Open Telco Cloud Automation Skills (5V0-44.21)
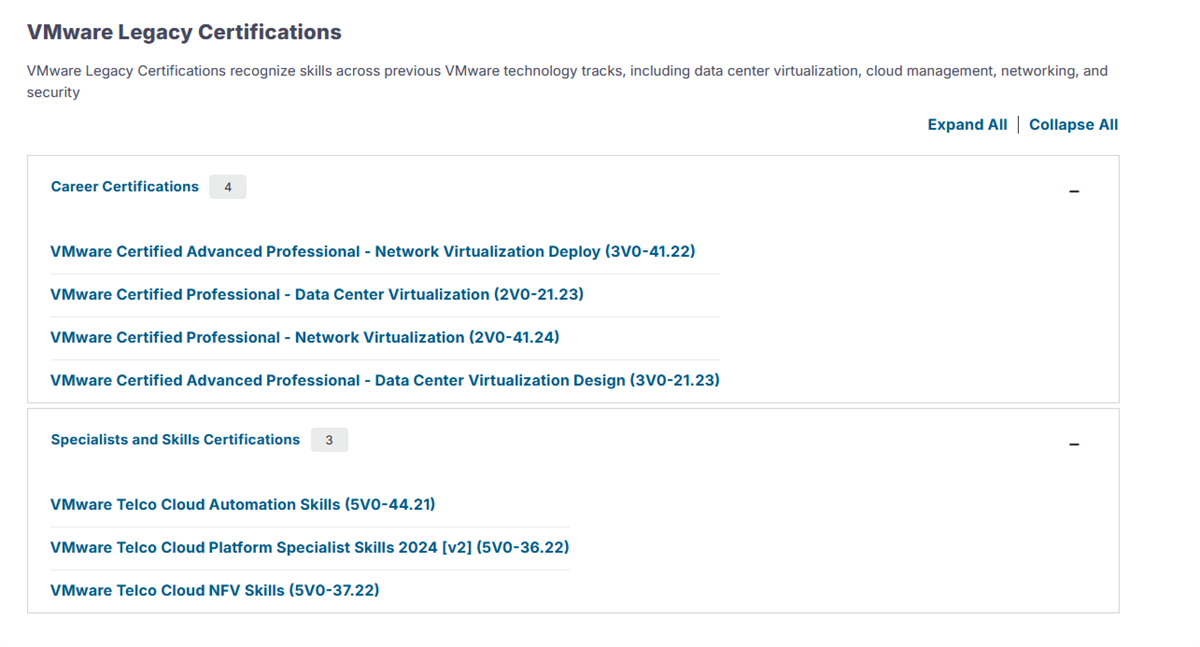Screen dimensions: 1200x647 pyautogui.click(x=243, y=505)
